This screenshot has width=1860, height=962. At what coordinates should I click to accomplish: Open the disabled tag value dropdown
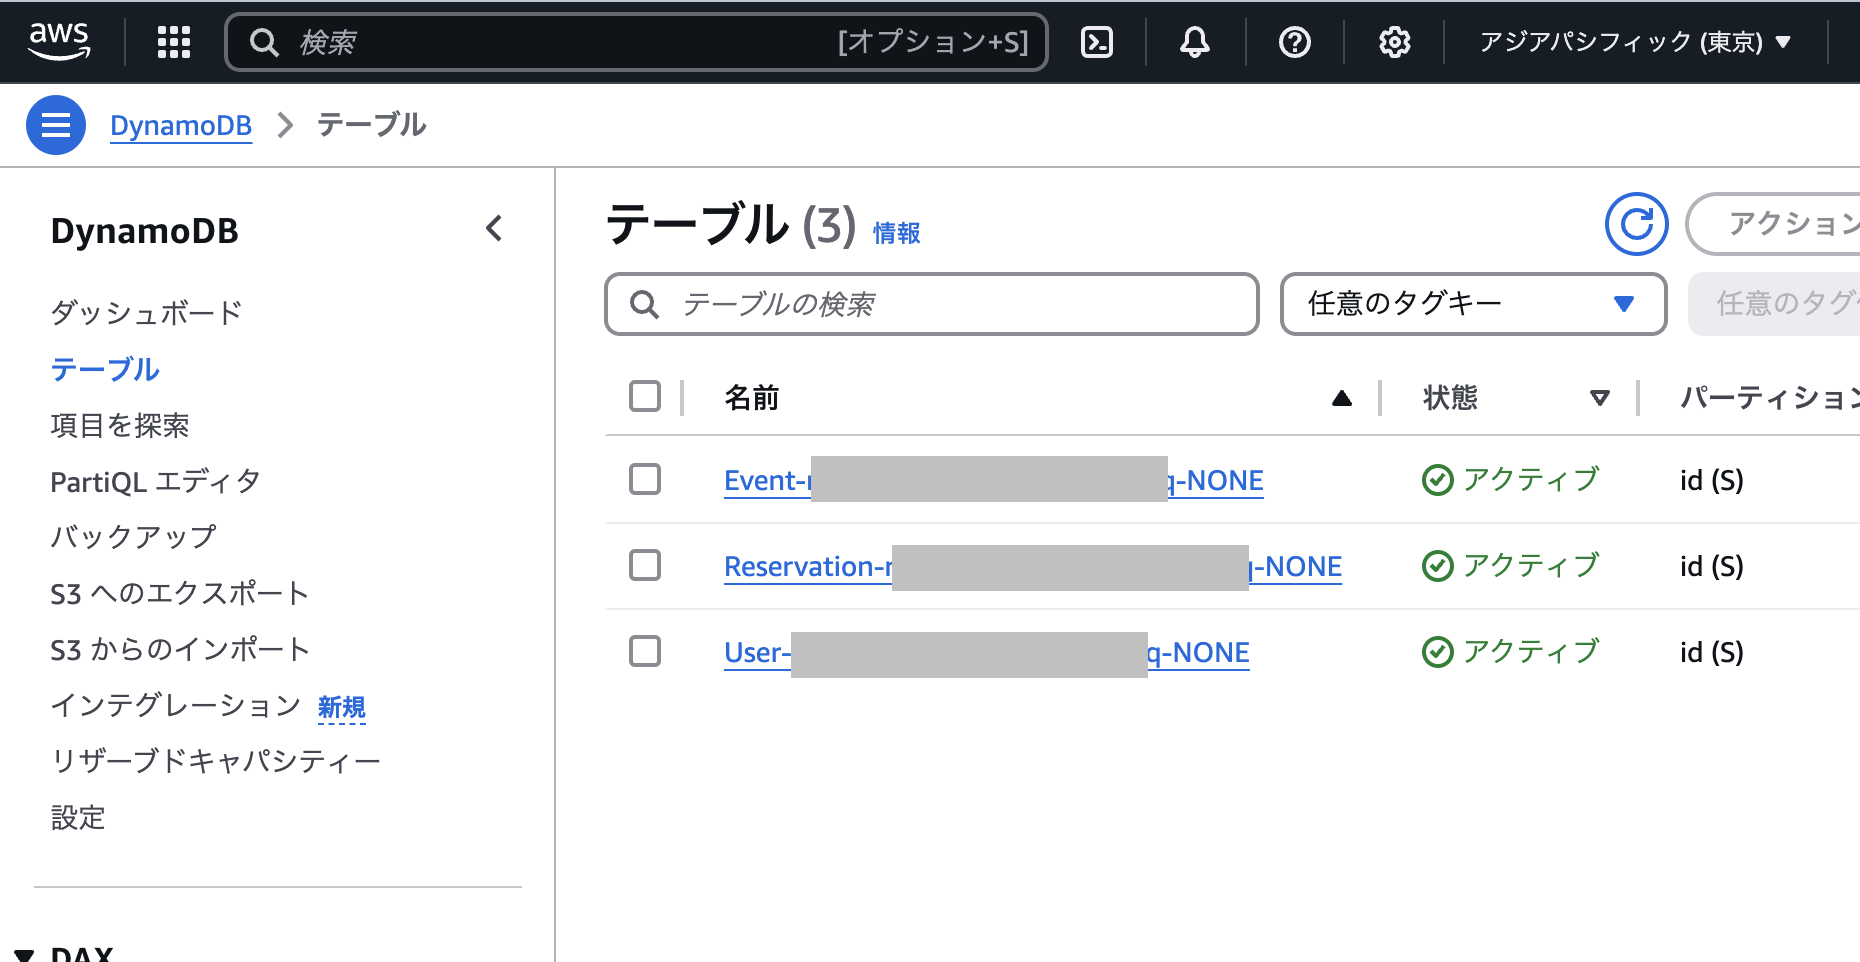(1774, 304)
